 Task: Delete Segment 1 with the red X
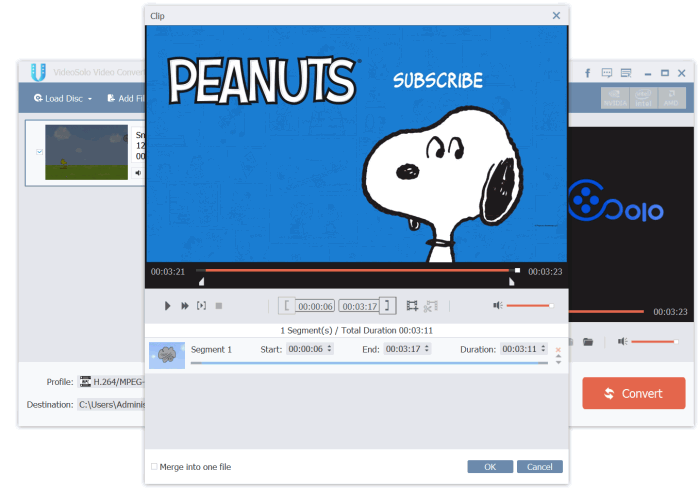pos(558,350)
